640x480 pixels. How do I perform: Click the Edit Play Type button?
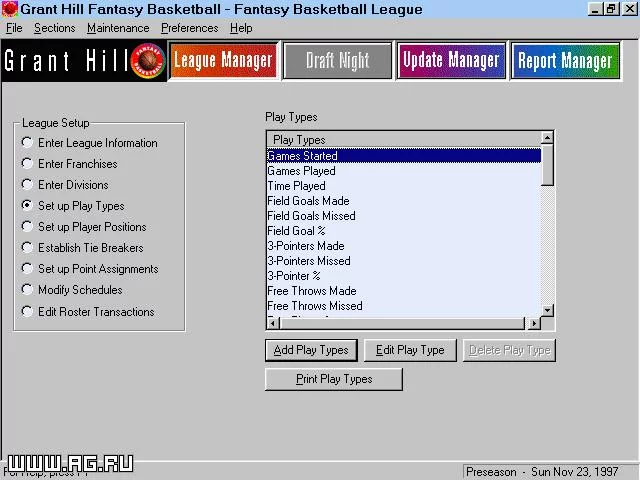[410, 350]
